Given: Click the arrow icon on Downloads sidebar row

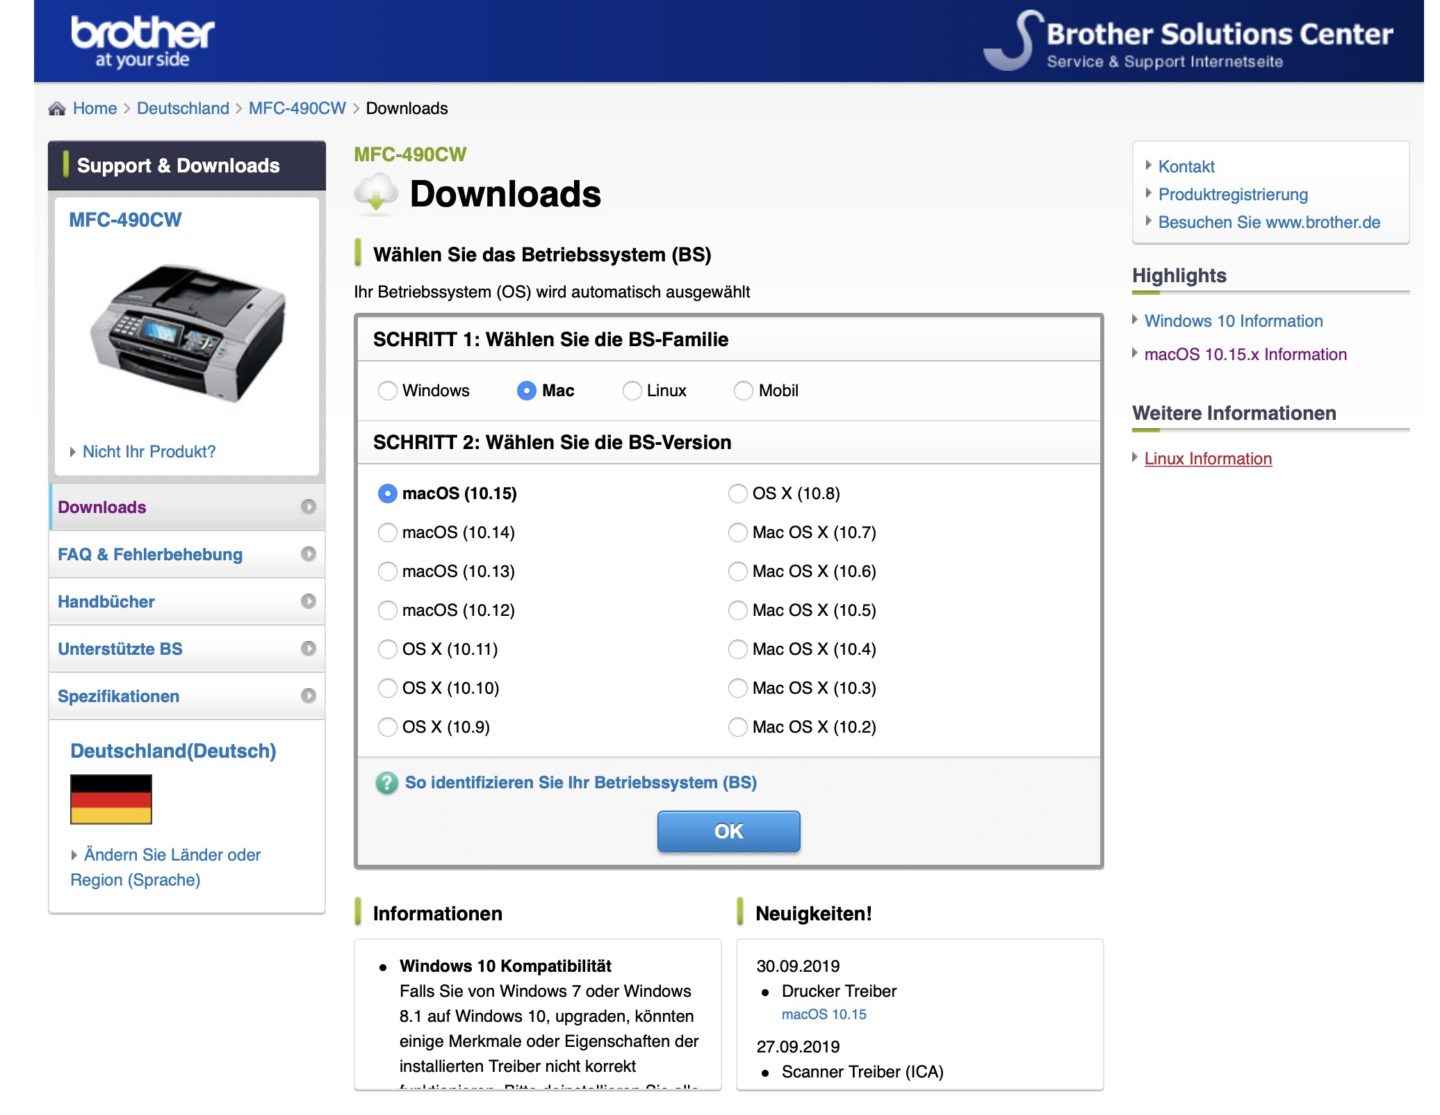Looking at the screenshot, I should click(x=308, y=507).
